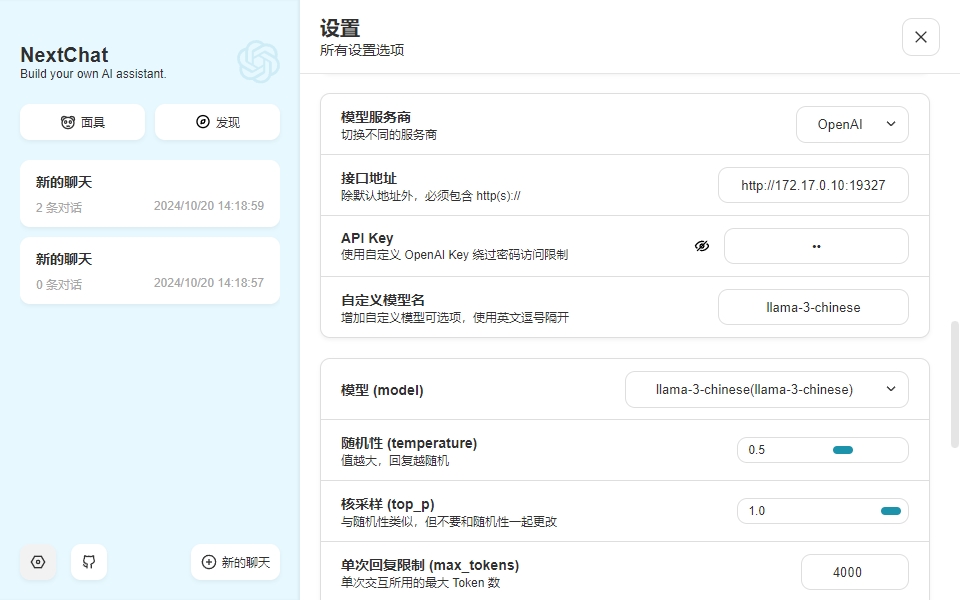This screenshot has width=960, height=600.
Task: Click the 接口地址 URL input field
Action: click(x=812, y=185)
